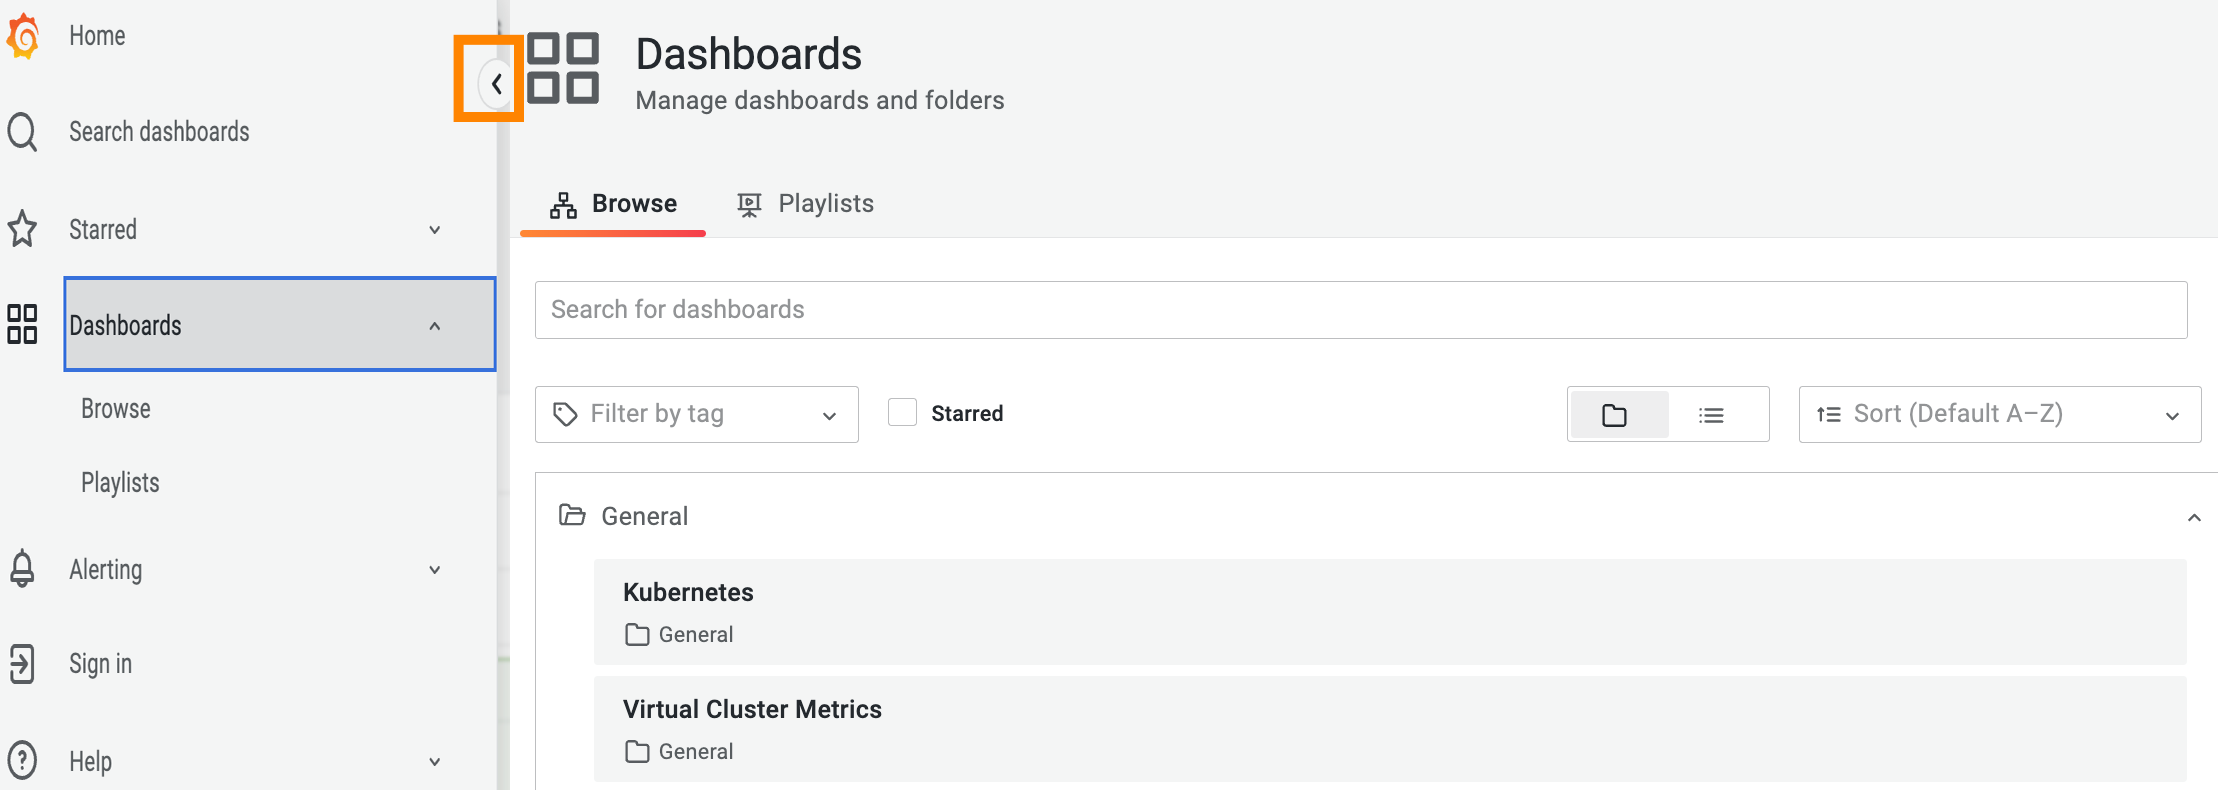Click the Grafana logo icon
This screenshot has width=2218, height=790.
(23, 37)
